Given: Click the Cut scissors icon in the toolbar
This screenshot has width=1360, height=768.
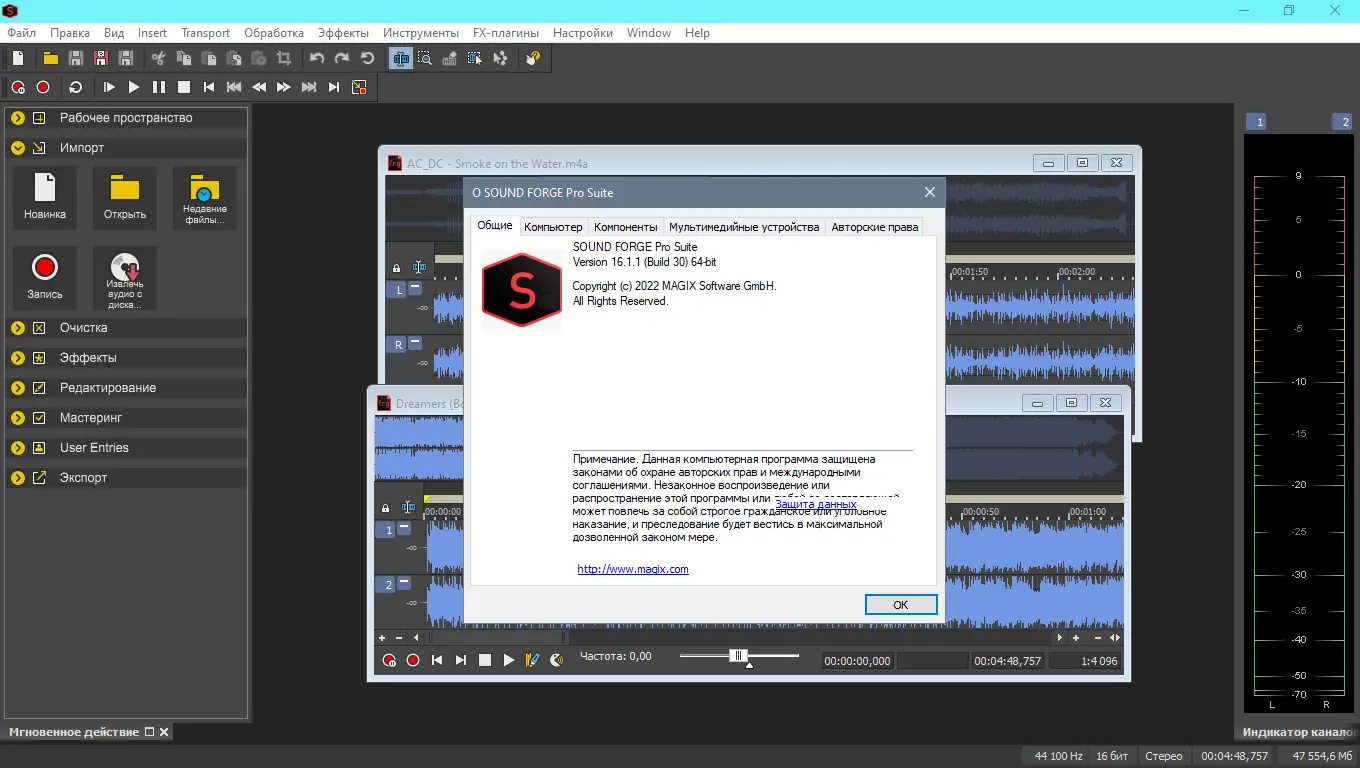Looking at the screenshot, I should (158, 59).
